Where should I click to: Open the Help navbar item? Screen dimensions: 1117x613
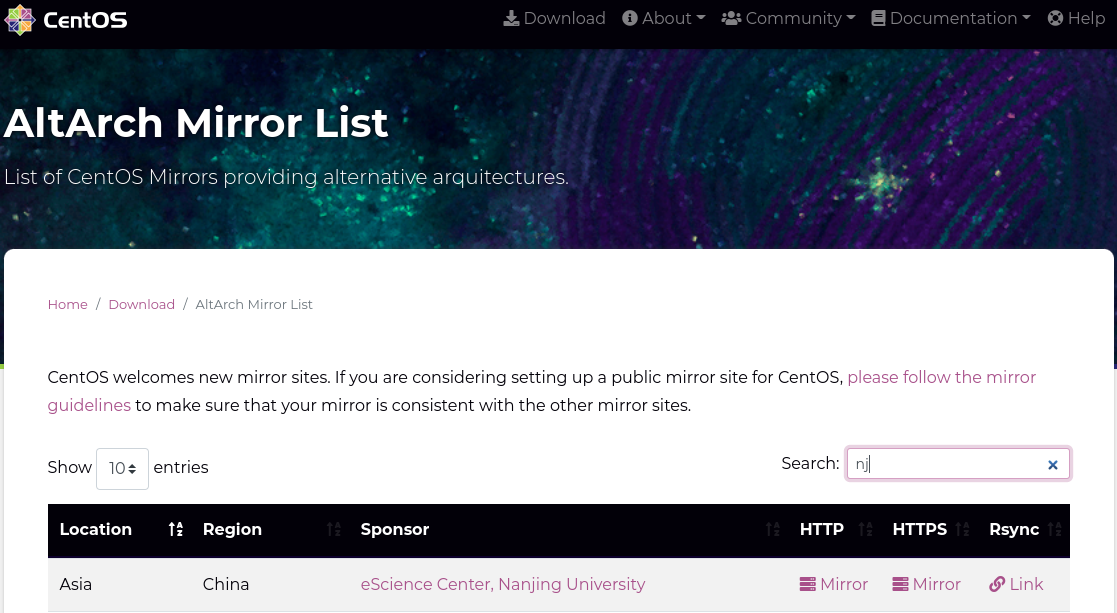pos(1076,19)
